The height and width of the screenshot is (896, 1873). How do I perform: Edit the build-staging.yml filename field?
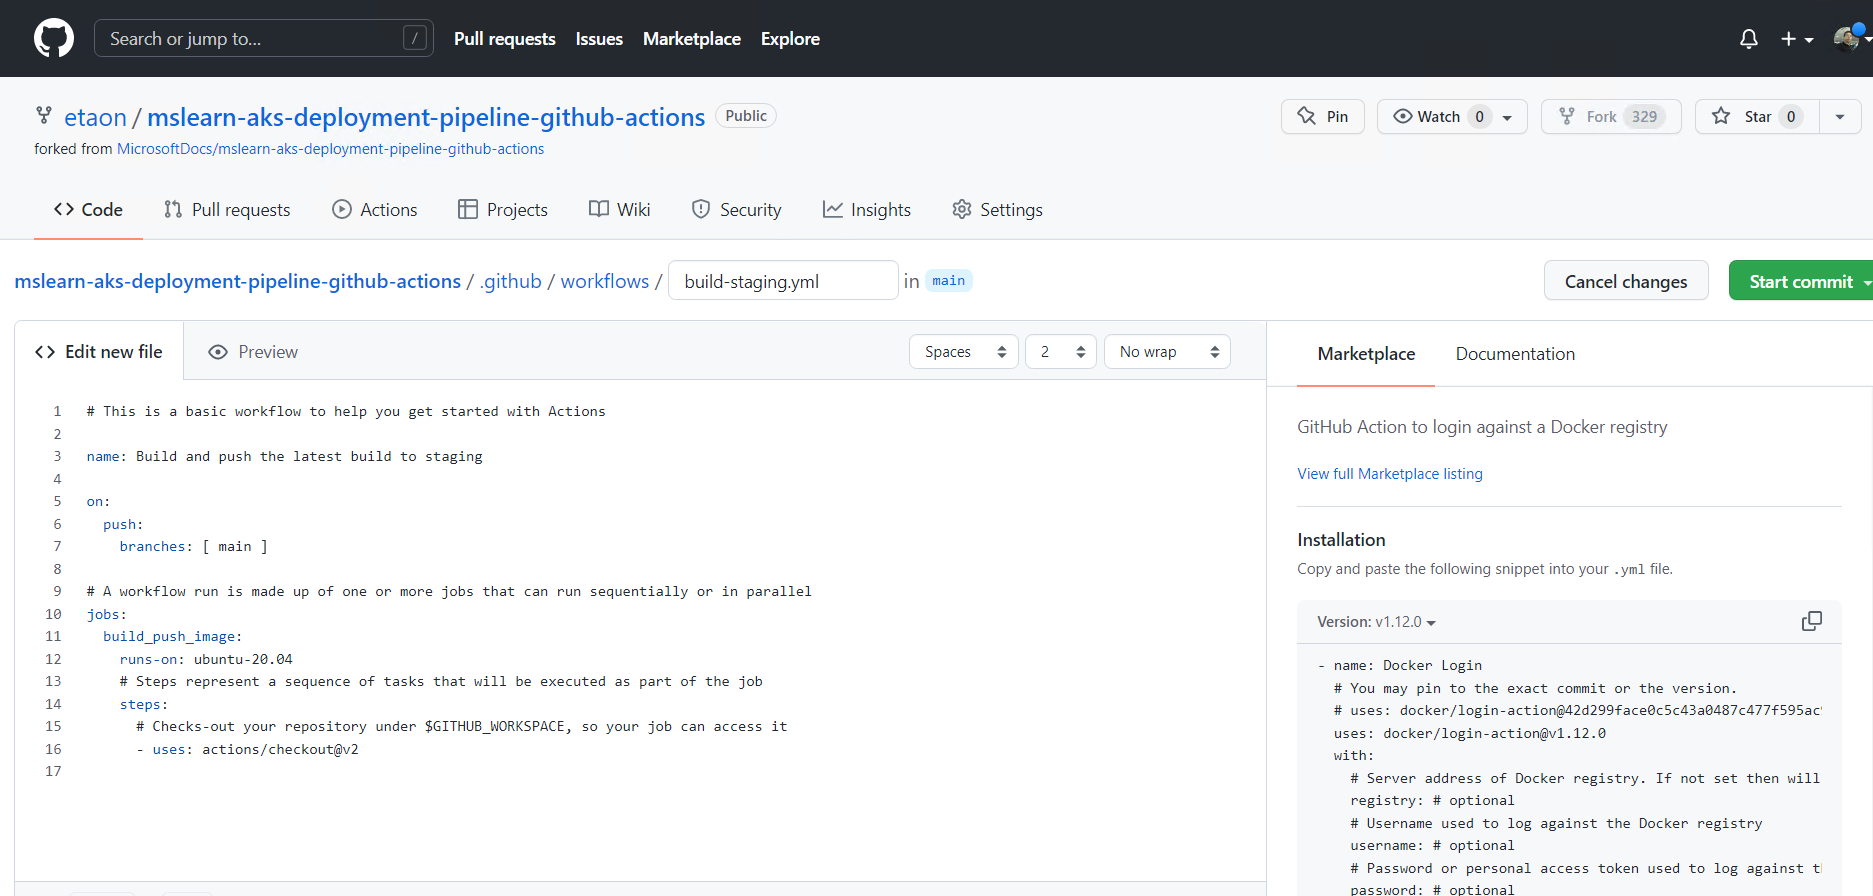[x=783, y=281]
